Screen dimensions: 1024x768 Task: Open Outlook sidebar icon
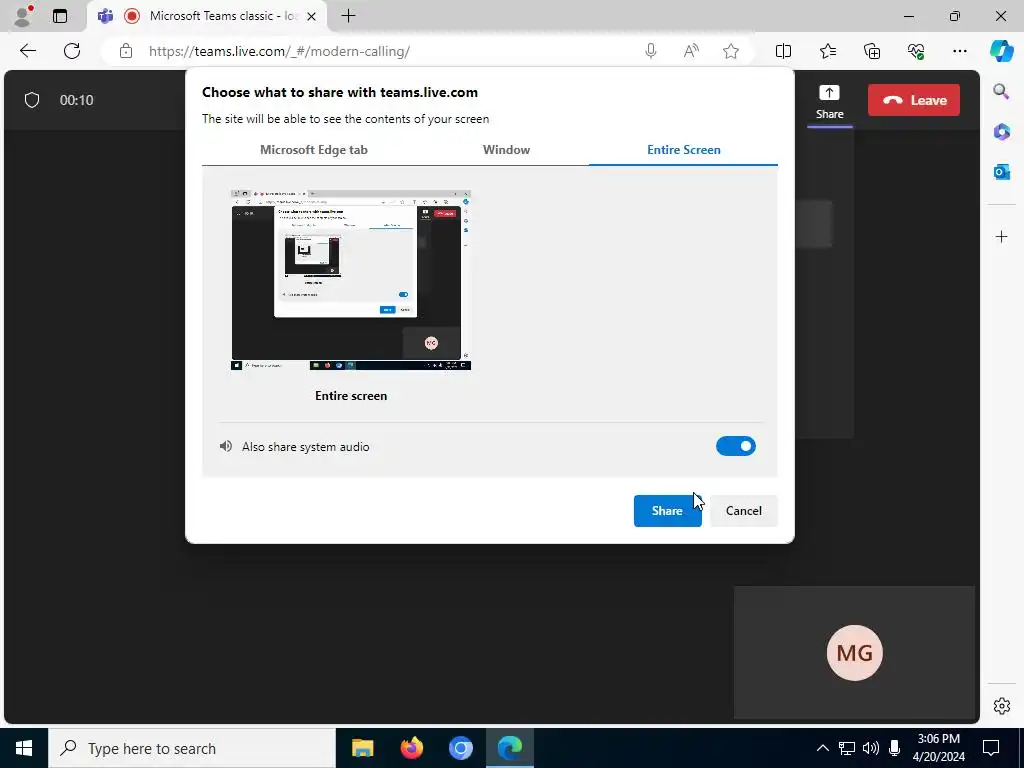pyautogui.click(x=1001, y=172)
